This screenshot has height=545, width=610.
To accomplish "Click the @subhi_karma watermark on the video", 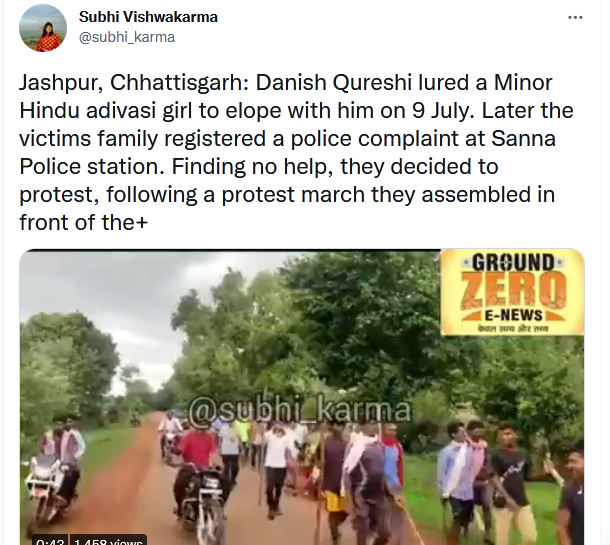I will 300,410.
